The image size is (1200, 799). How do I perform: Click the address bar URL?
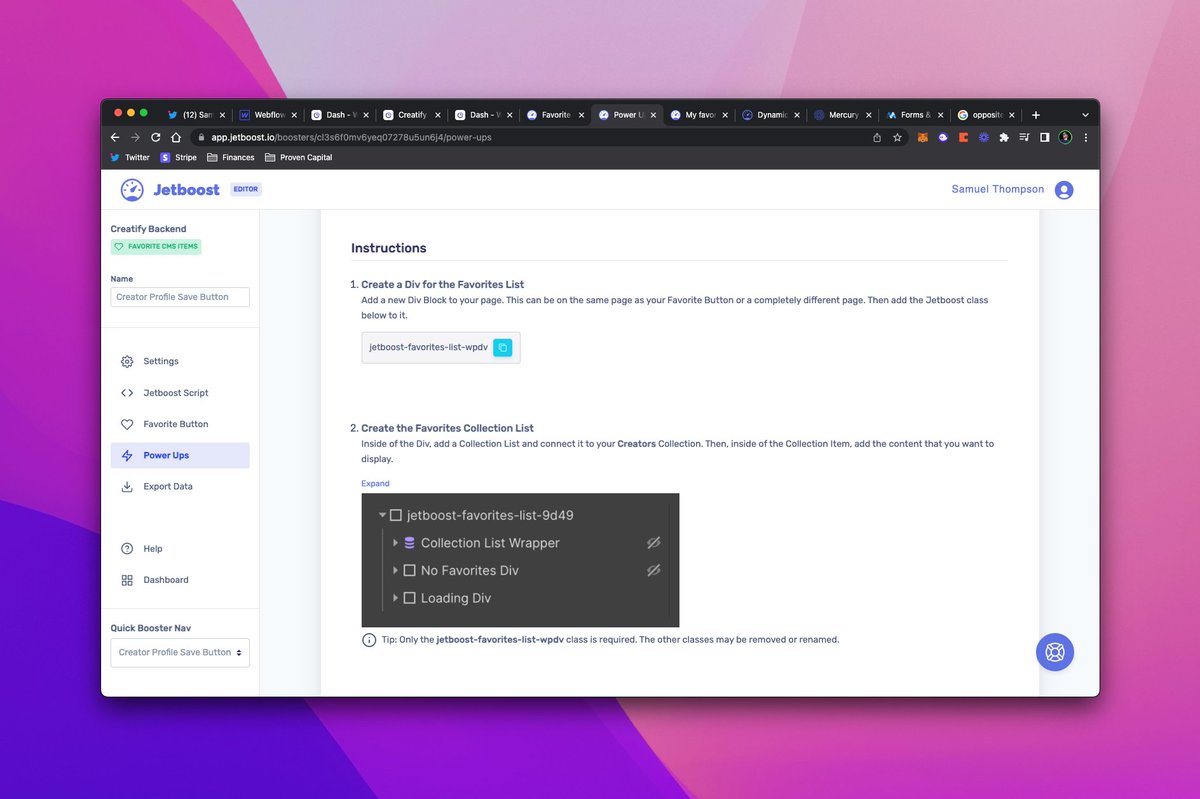point(349,137)
